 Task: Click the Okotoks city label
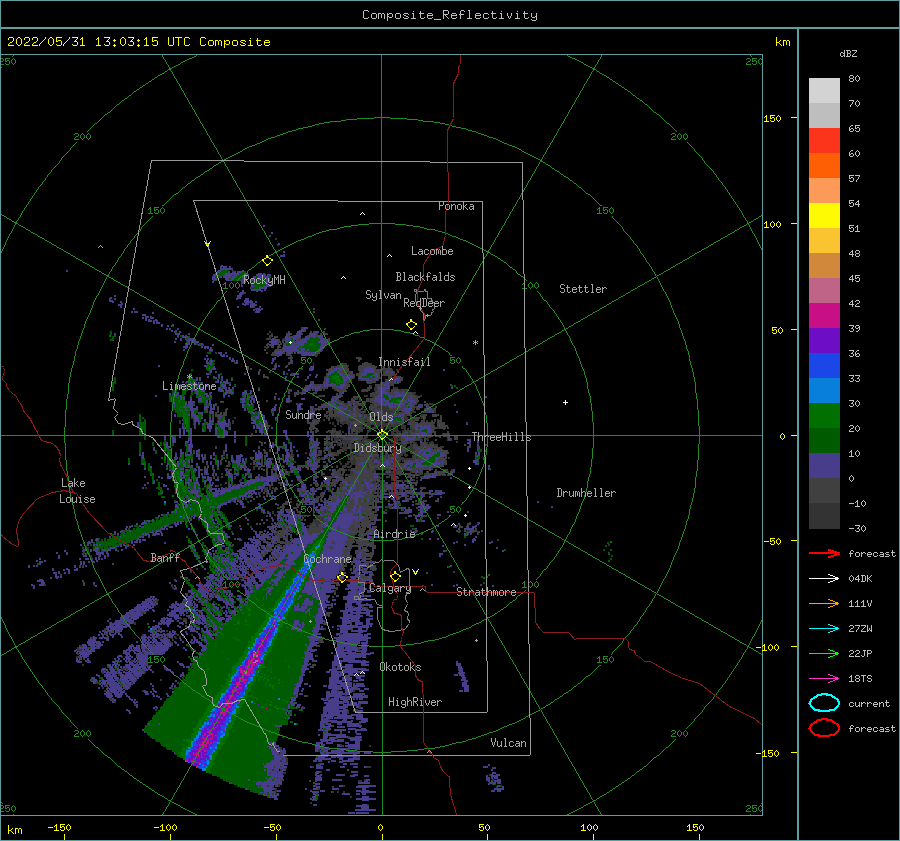click(x=400, y=667)
